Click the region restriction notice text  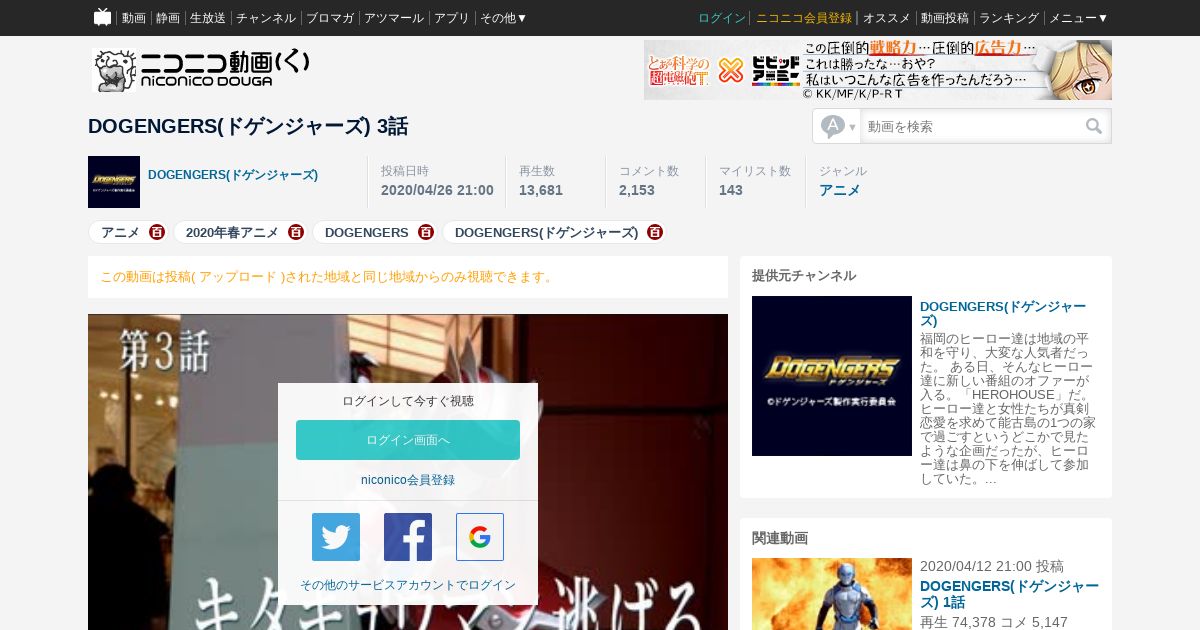328,277
